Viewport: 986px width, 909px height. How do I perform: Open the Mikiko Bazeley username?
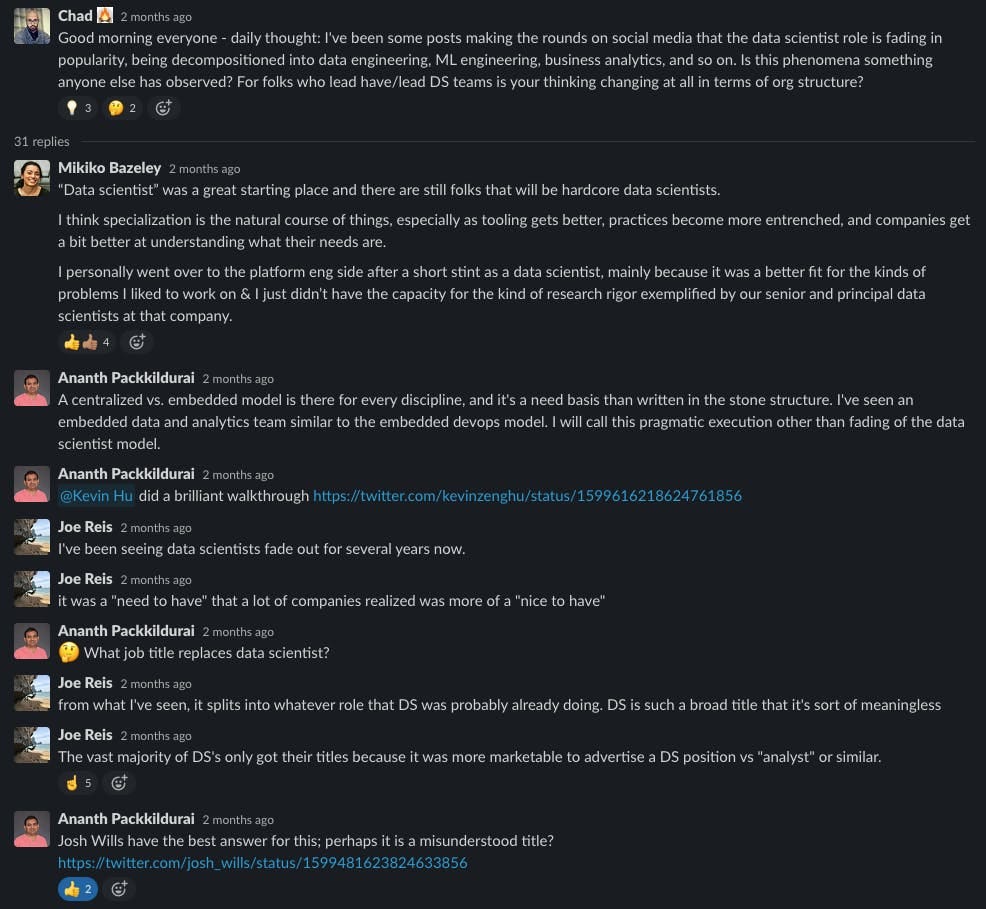tap(109, 168)
